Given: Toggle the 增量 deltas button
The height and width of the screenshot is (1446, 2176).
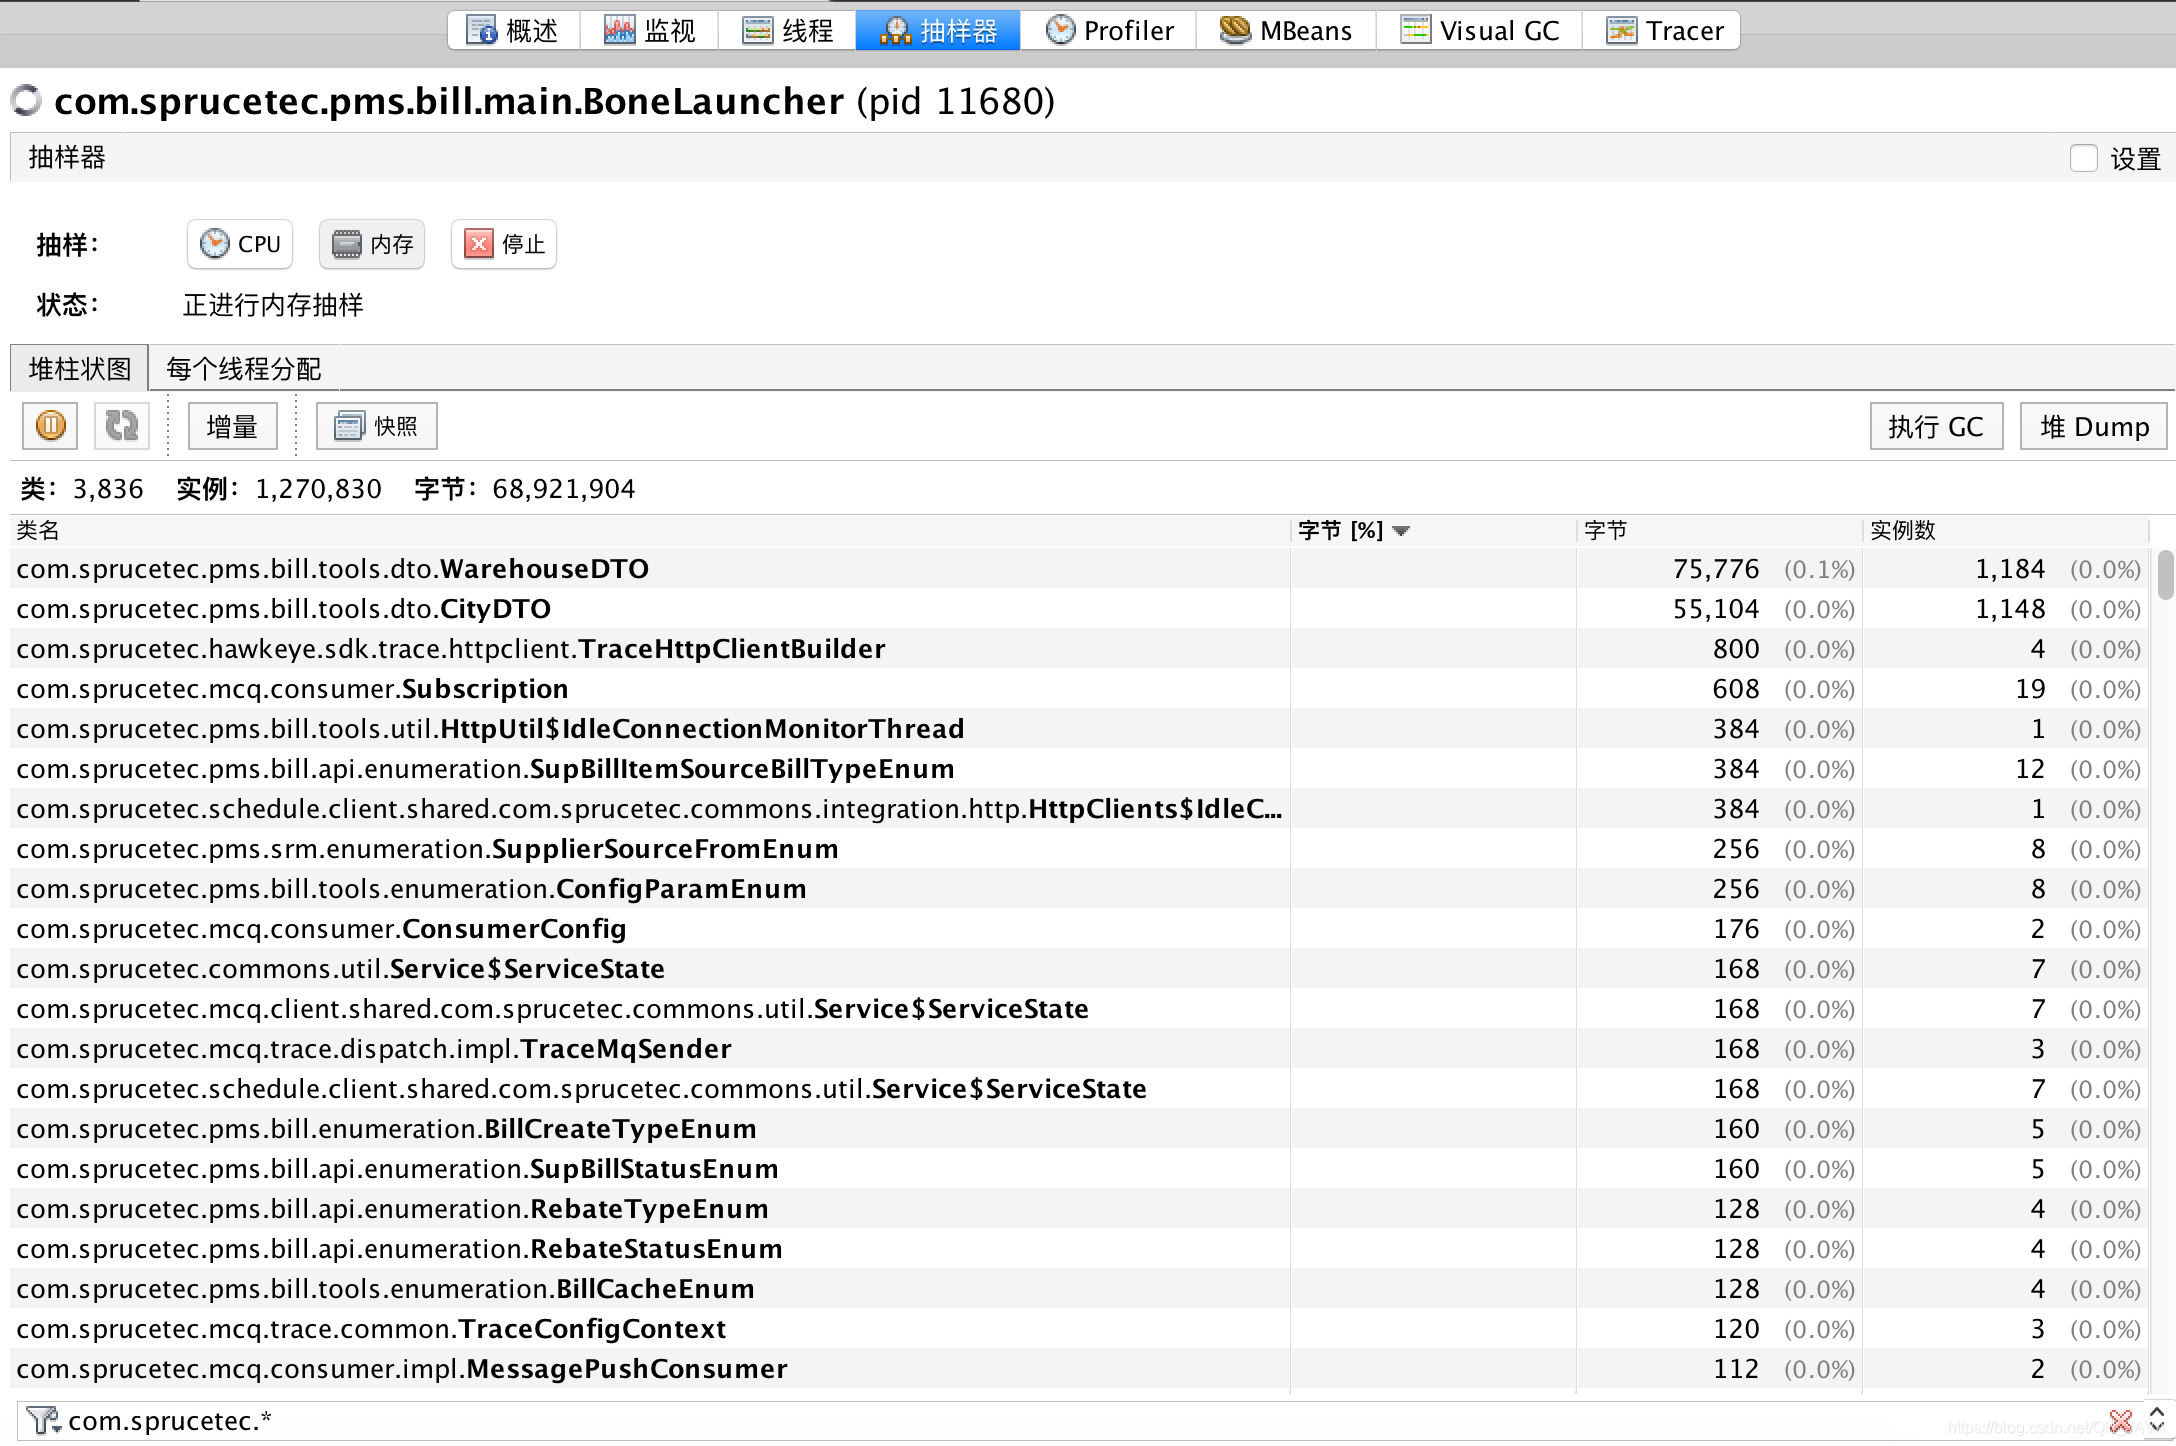Looking at the screenshot, I should tap(232, 427).
